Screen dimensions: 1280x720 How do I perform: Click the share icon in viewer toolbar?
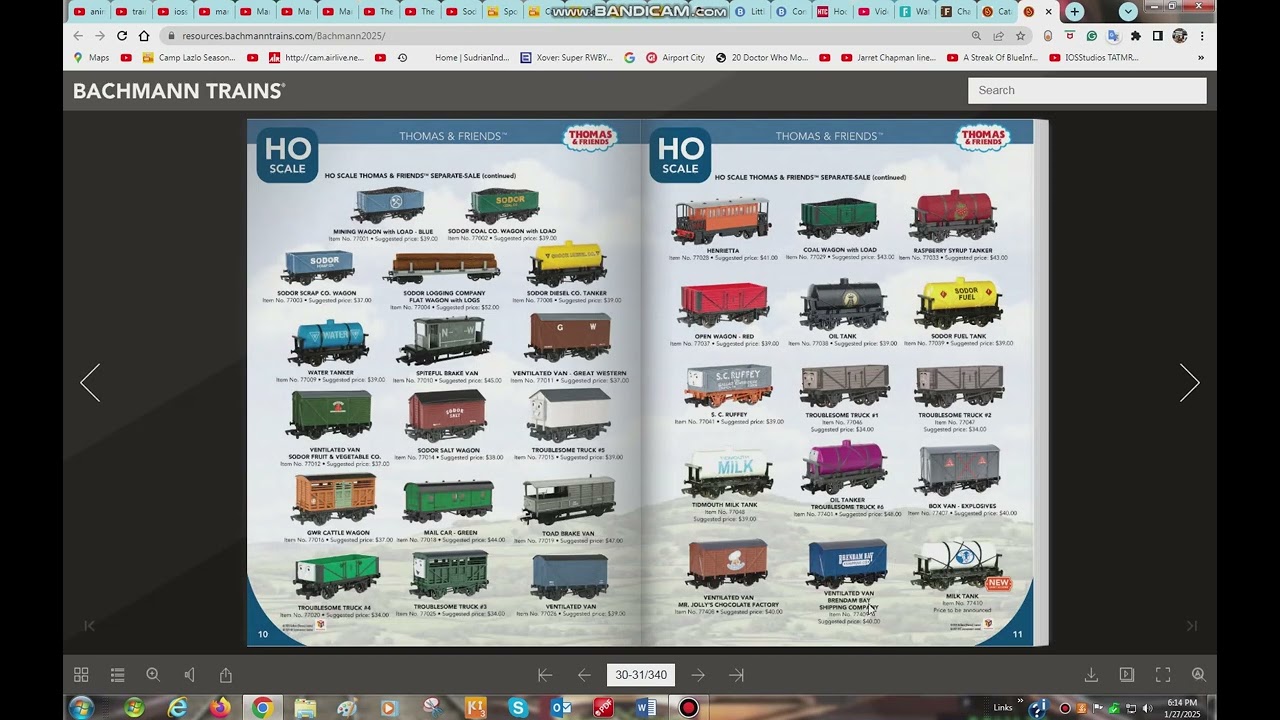tap(226, 675)
